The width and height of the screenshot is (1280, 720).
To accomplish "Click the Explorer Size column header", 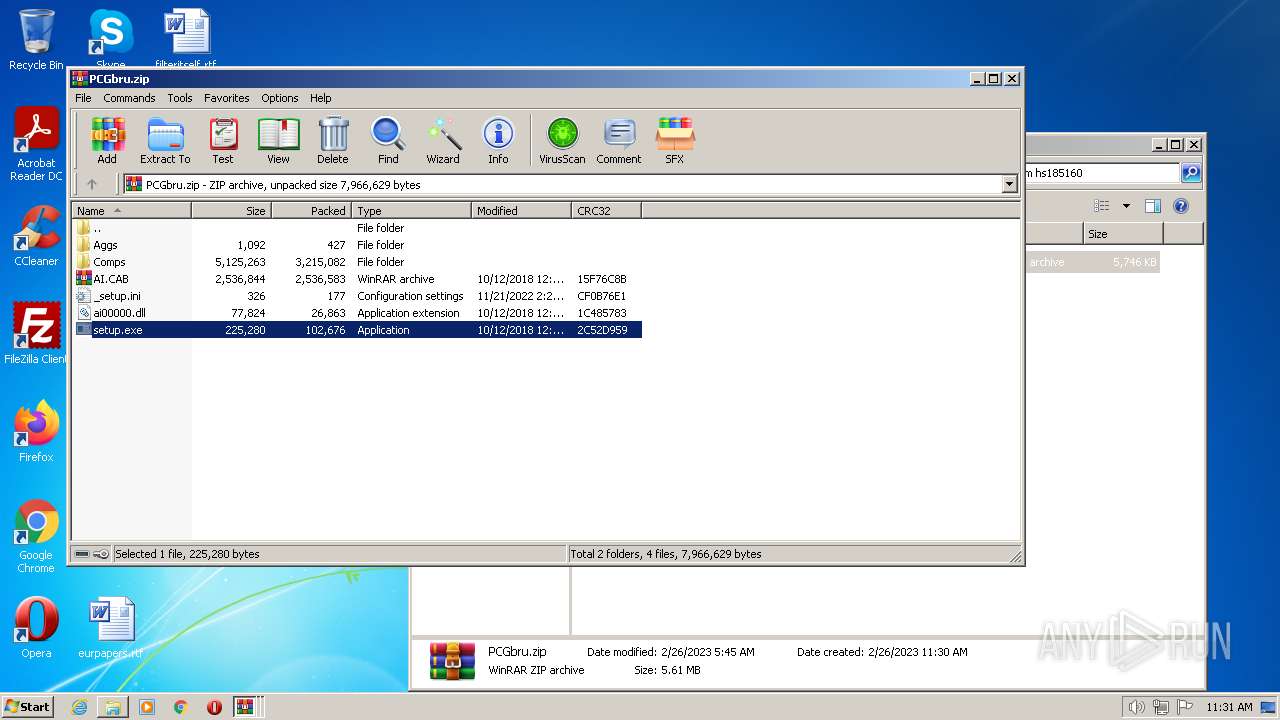I will [1123, 234].
